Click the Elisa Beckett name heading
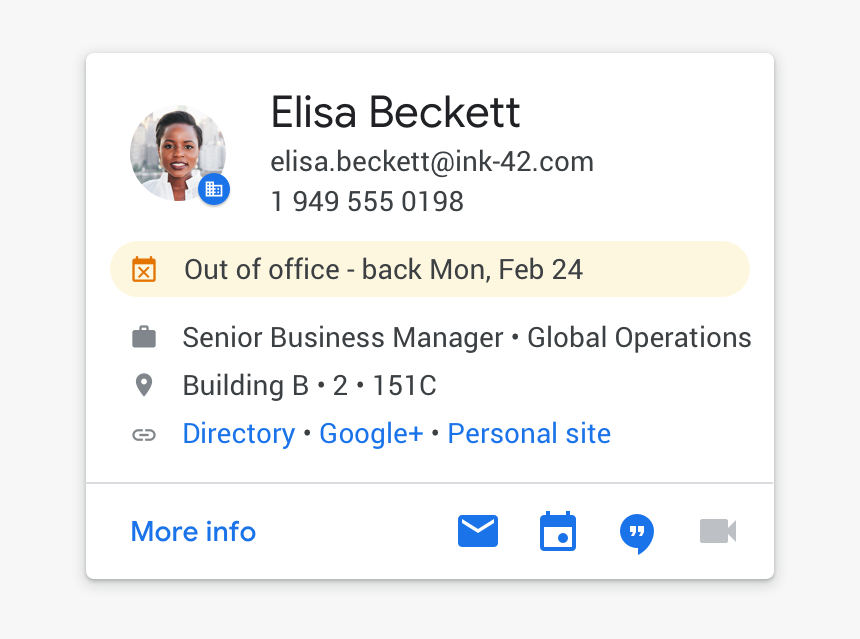This screenshot has width=860, height=639. coord(395,113)
